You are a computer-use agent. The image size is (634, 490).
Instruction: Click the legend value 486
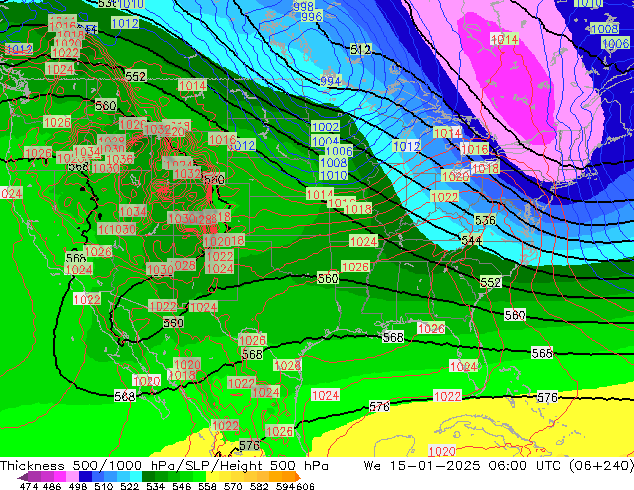[x=52, y=486]
